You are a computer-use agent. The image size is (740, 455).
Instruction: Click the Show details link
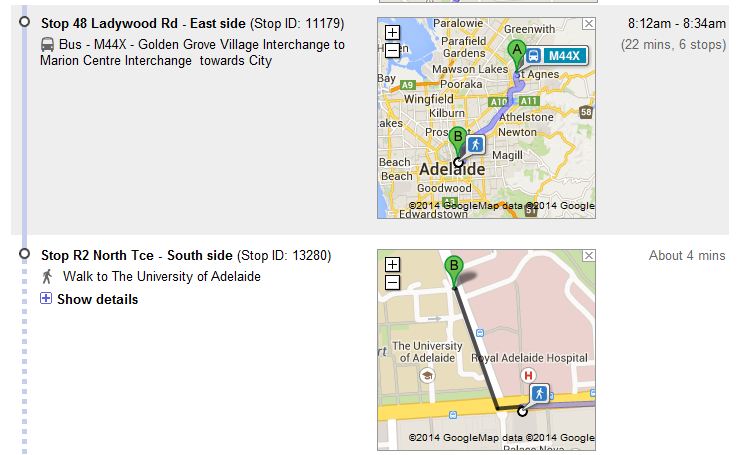pos(97,299)
